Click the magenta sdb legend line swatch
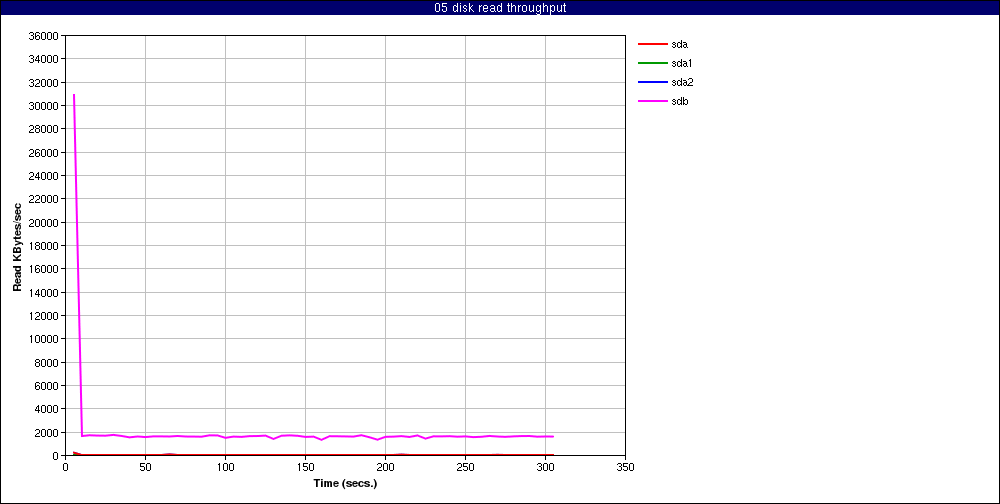Image resolution: width=1000 pixels, height=504 pixels. [652, 101]
